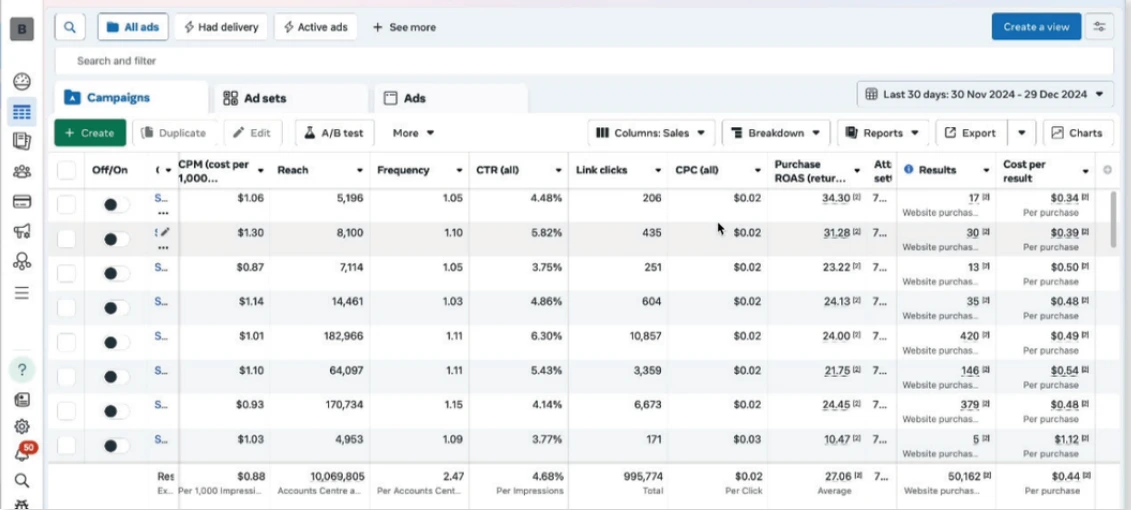Select the Active ads view
Screen dimensions: 1131x510
coord(315,27)
